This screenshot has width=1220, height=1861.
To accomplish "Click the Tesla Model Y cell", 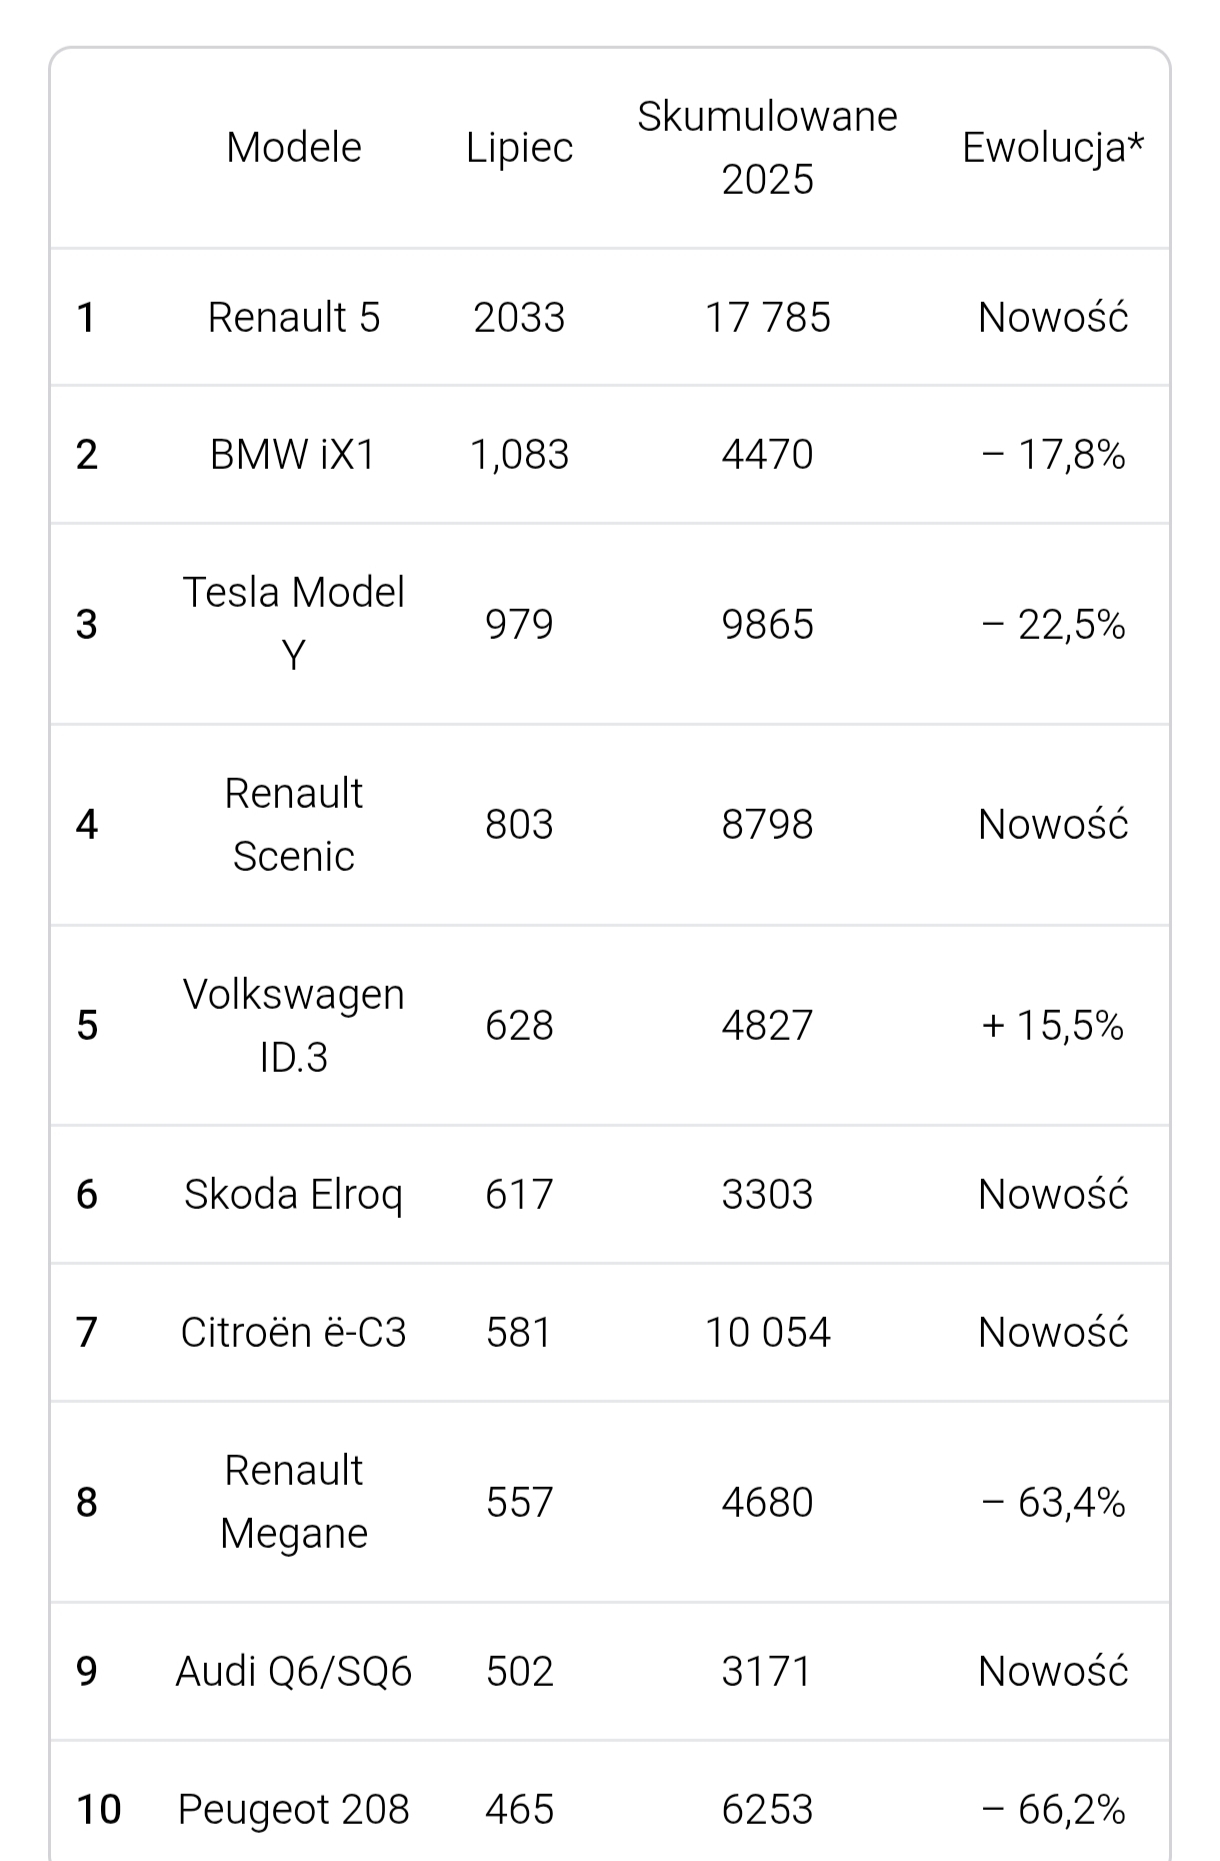I will 293,624.
